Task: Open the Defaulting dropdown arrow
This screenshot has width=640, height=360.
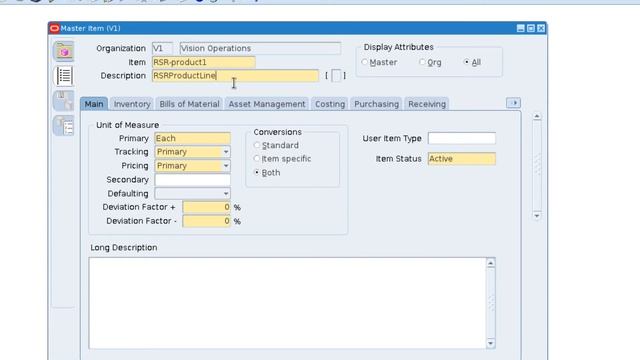Action: coord(226,193)
